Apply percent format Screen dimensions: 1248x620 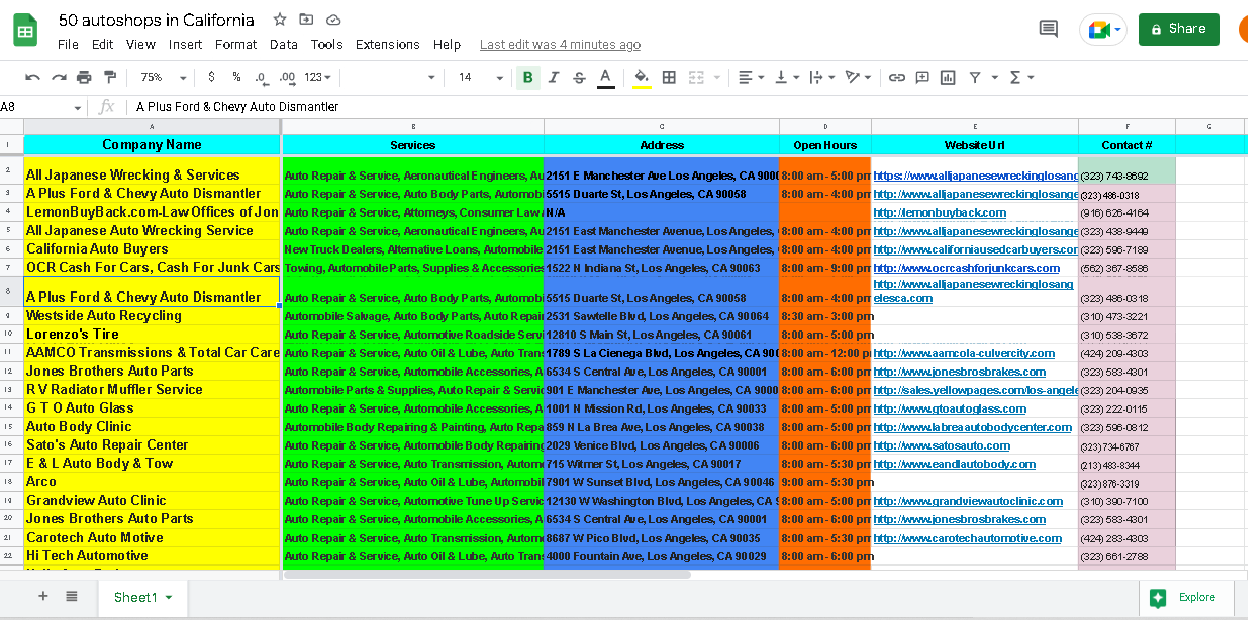[236, 77]
